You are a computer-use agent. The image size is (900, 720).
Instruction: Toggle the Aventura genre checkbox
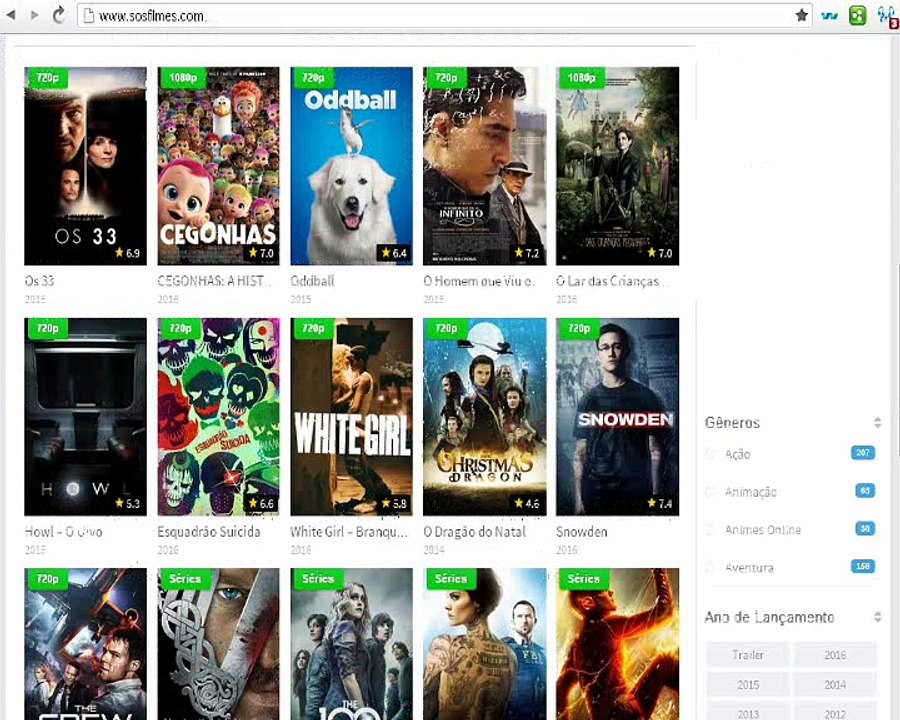click(x=711, y=567)
